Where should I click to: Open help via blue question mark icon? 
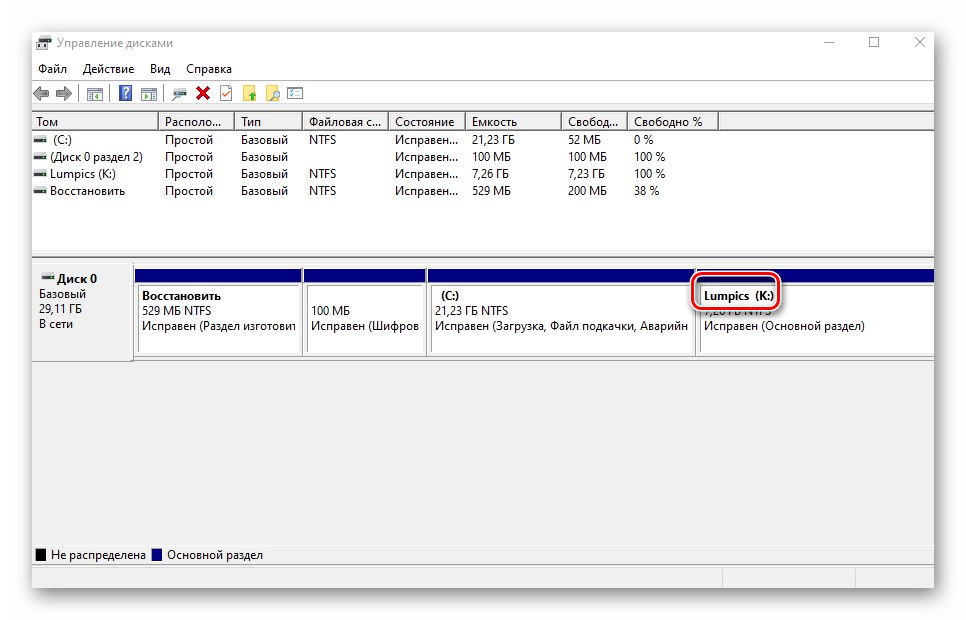tap(126, 94)
